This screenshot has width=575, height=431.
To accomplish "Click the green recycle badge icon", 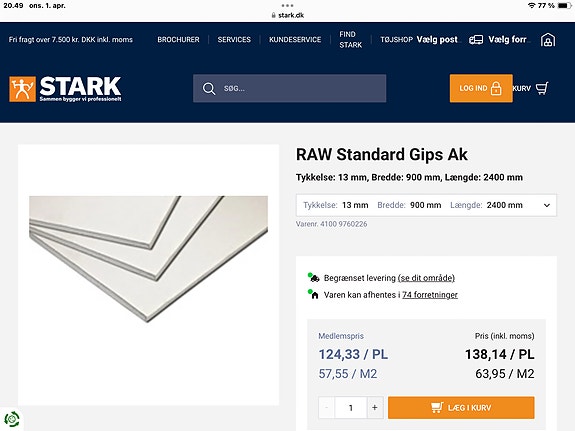I will click(12, 419).
